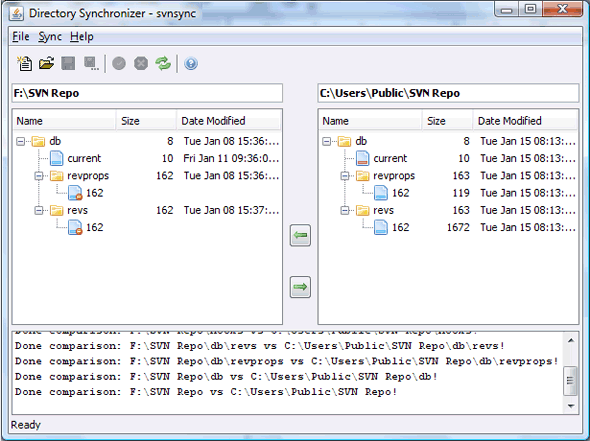The height and width of the screenshot is (441, 590).
Task: Click the Name column header in left pane
Action: pyautogui.click(x=64, y=121)
